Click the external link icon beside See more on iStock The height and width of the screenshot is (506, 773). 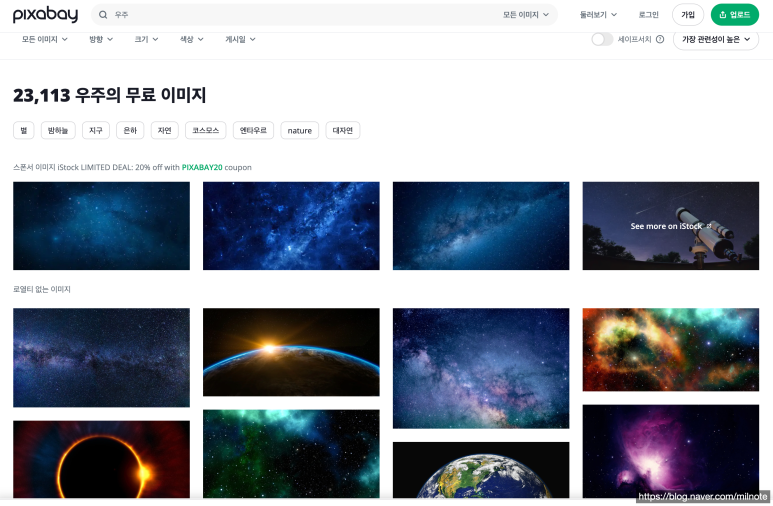709,226
